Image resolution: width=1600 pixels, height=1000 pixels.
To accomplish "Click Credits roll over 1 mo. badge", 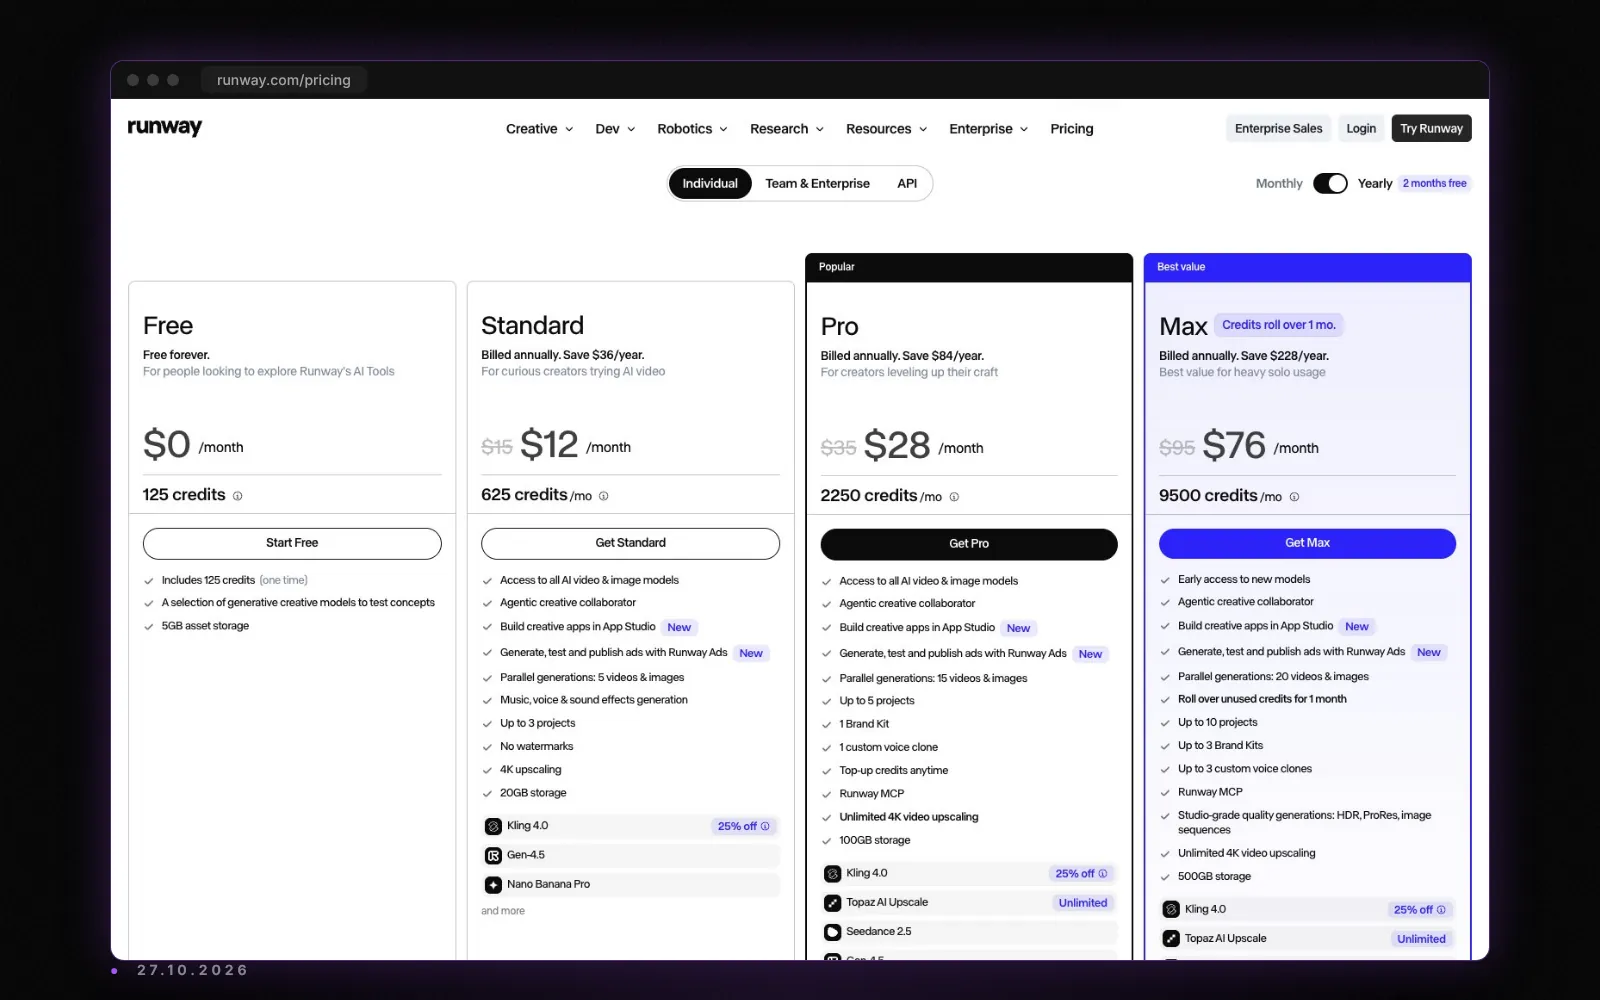I will (1279, 325).
